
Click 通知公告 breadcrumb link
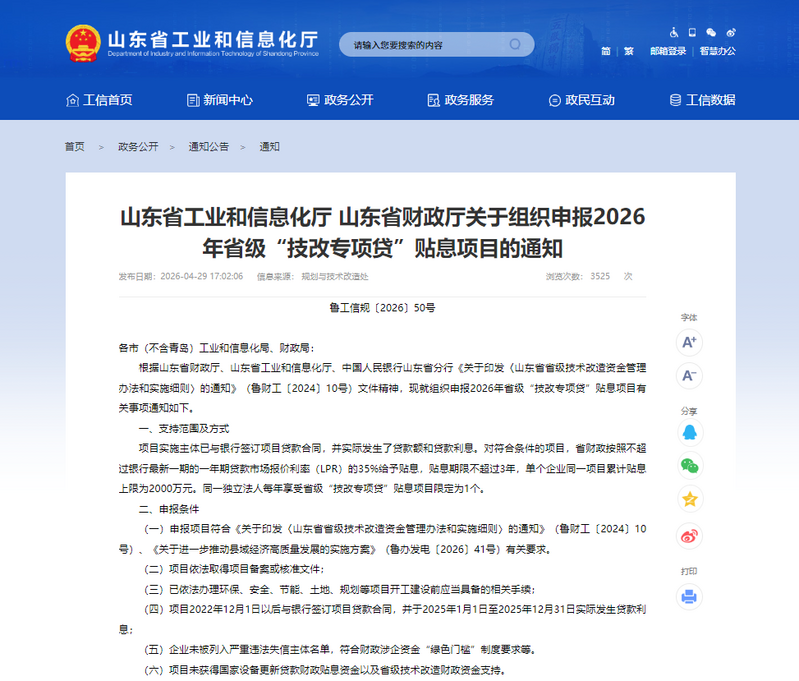coord(208,147)
